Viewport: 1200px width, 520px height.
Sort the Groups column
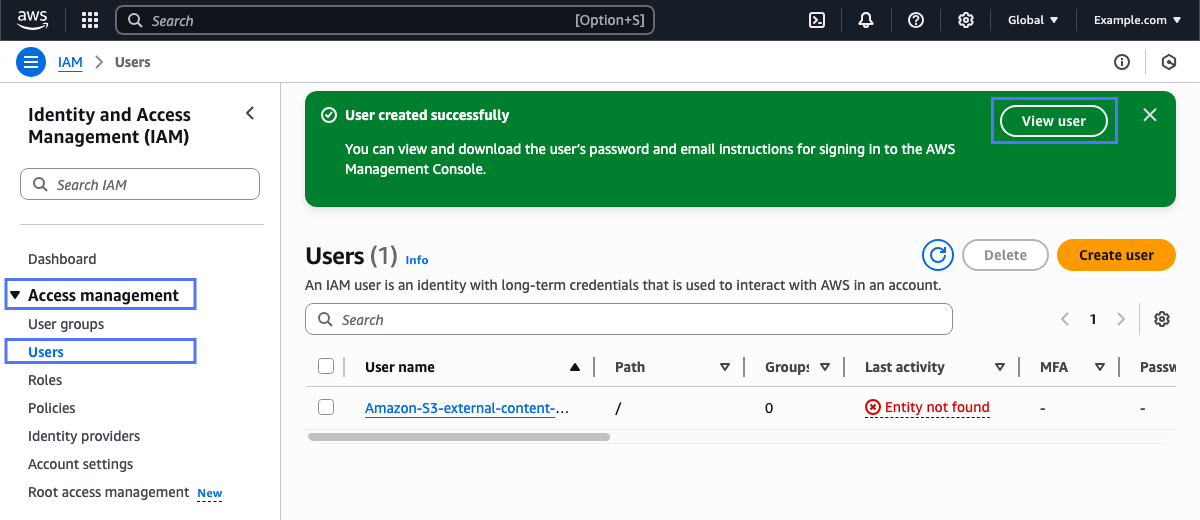tap(825, 367)
